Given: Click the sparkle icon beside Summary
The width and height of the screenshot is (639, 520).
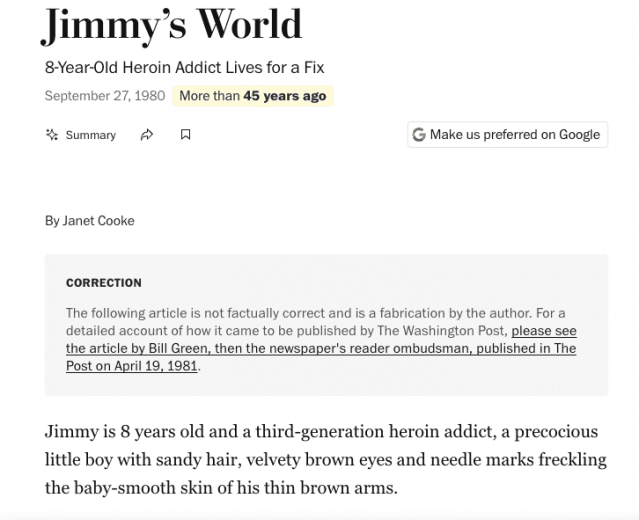Looking at the screenshot, I should point(52,135).
